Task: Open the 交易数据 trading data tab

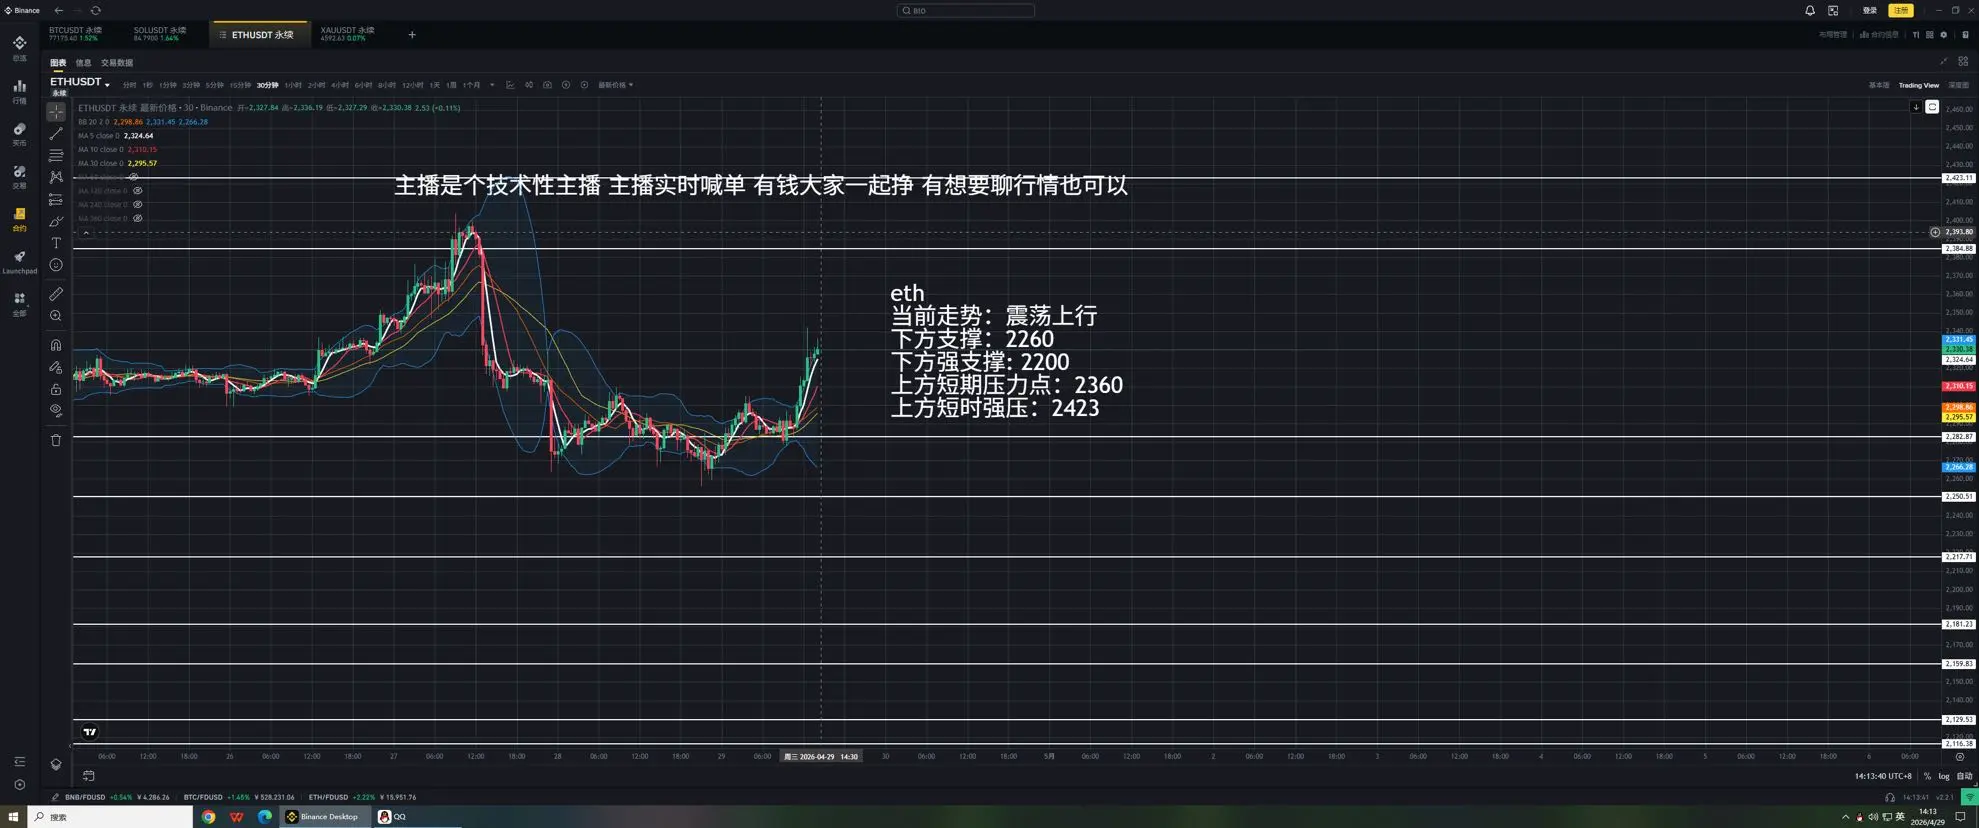Action: [117, 63]
